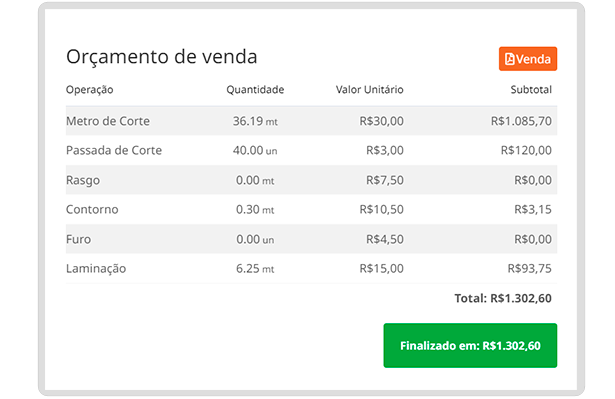Click the R$30,00 unit value
The height and width of the screenshot is (399, 615).
pyautogui.click(x=381, y=121)
